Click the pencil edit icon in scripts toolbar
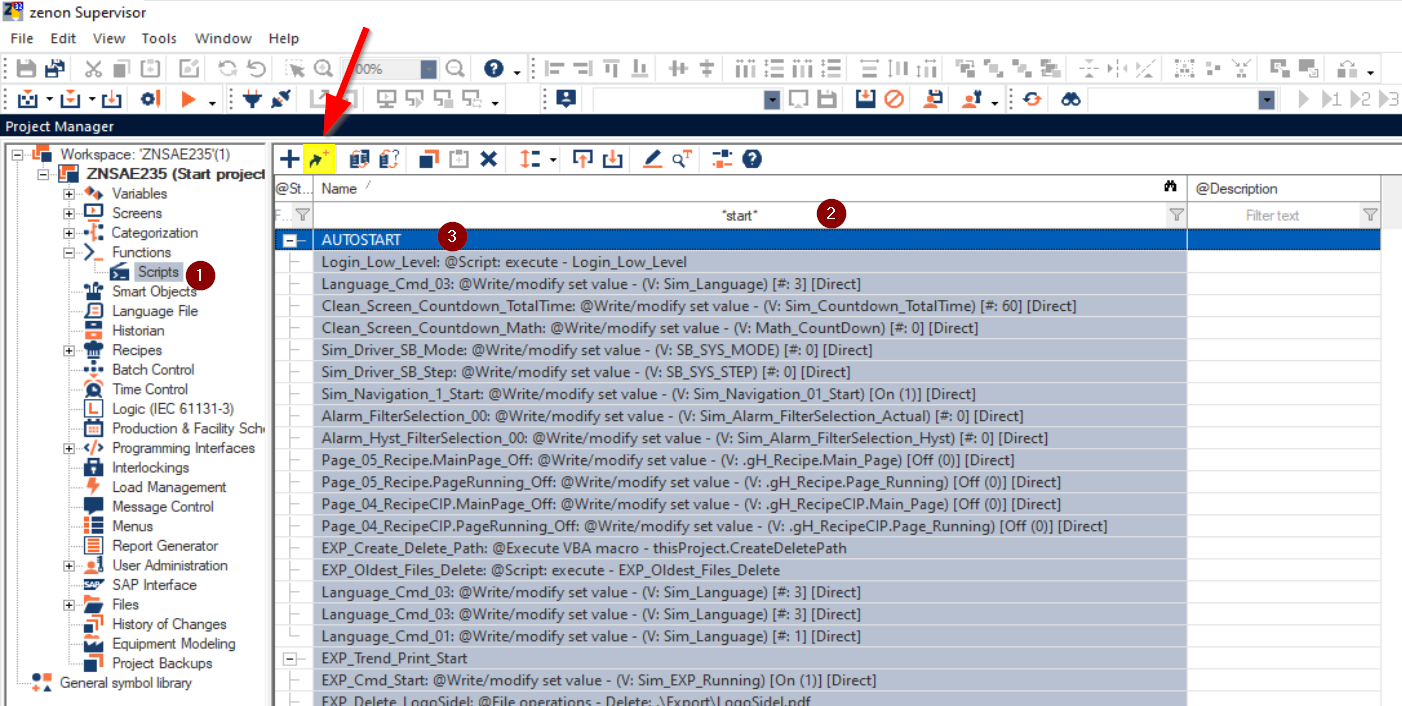This screenshot has width=1402, height=706. 652,158
